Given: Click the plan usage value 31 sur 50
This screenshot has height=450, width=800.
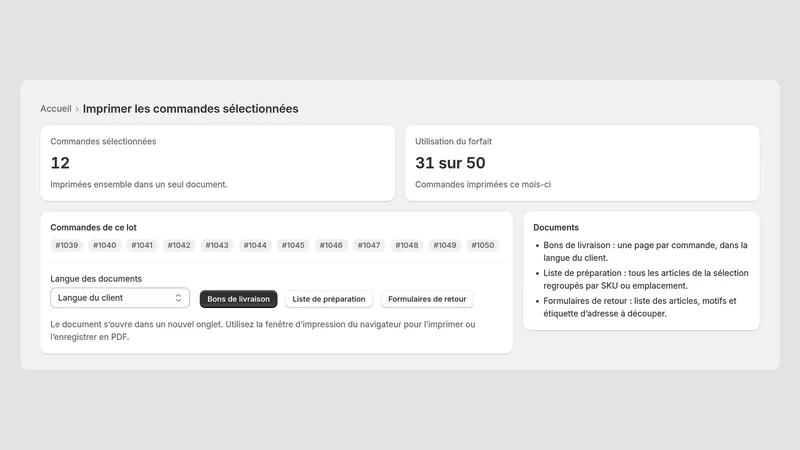Looking at the screenshot, I should point(450,163).
